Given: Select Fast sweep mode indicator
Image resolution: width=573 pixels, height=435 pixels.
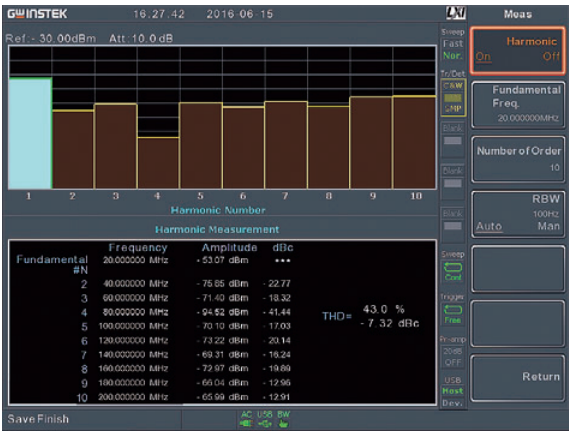Looking at the screenshot, I should click(453, 44).
